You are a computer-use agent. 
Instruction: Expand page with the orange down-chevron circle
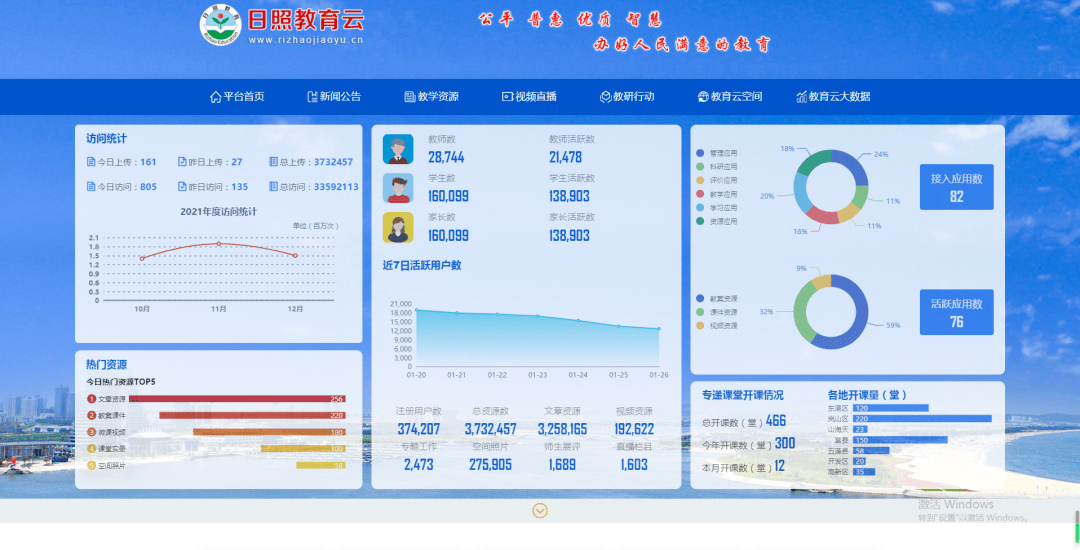(x=540, y=511)
